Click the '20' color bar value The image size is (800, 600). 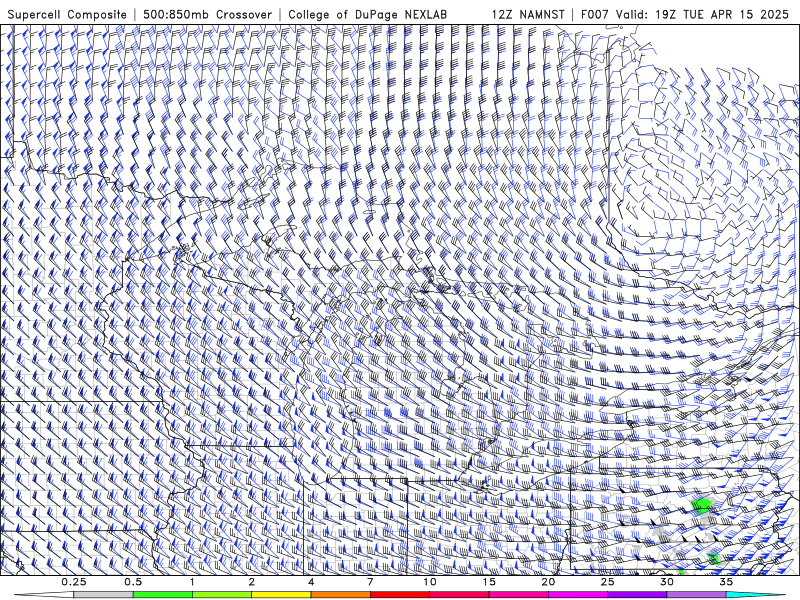548,582
